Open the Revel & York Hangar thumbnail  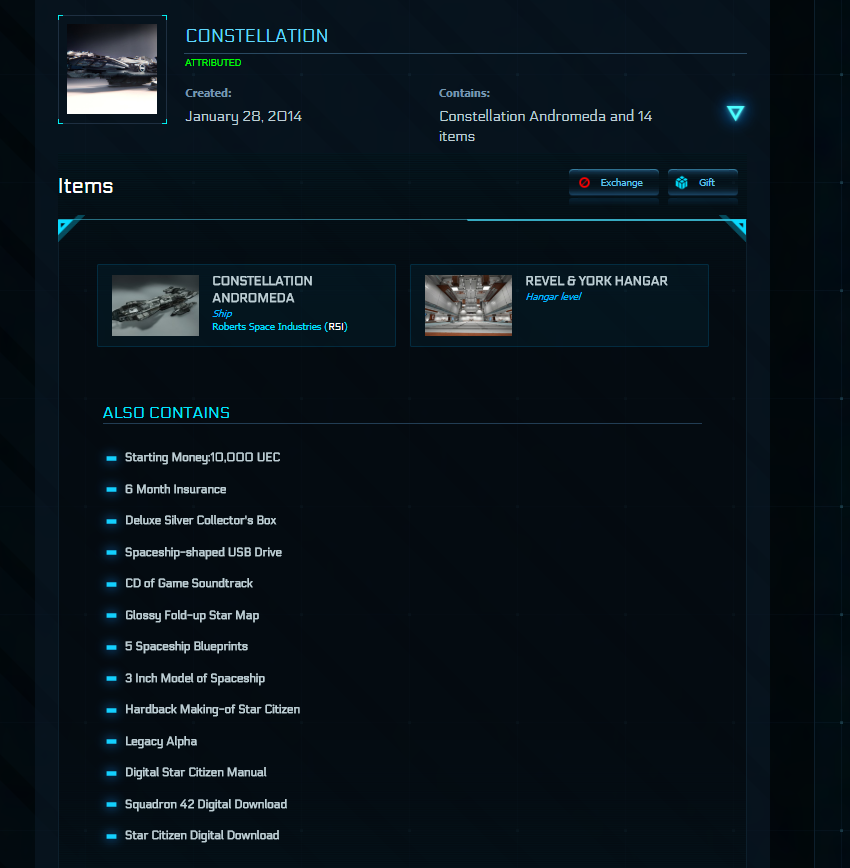point(468,306)
